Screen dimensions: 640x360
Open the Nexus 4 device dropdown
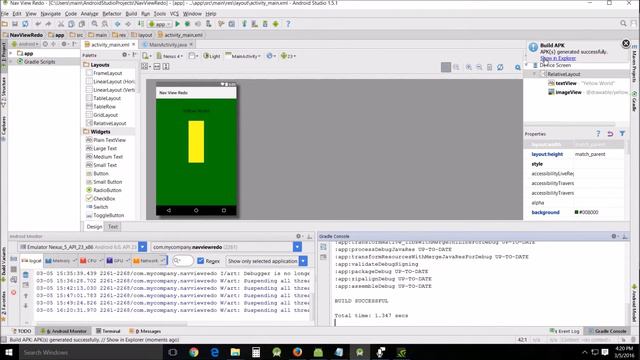[x=170, y=56]
